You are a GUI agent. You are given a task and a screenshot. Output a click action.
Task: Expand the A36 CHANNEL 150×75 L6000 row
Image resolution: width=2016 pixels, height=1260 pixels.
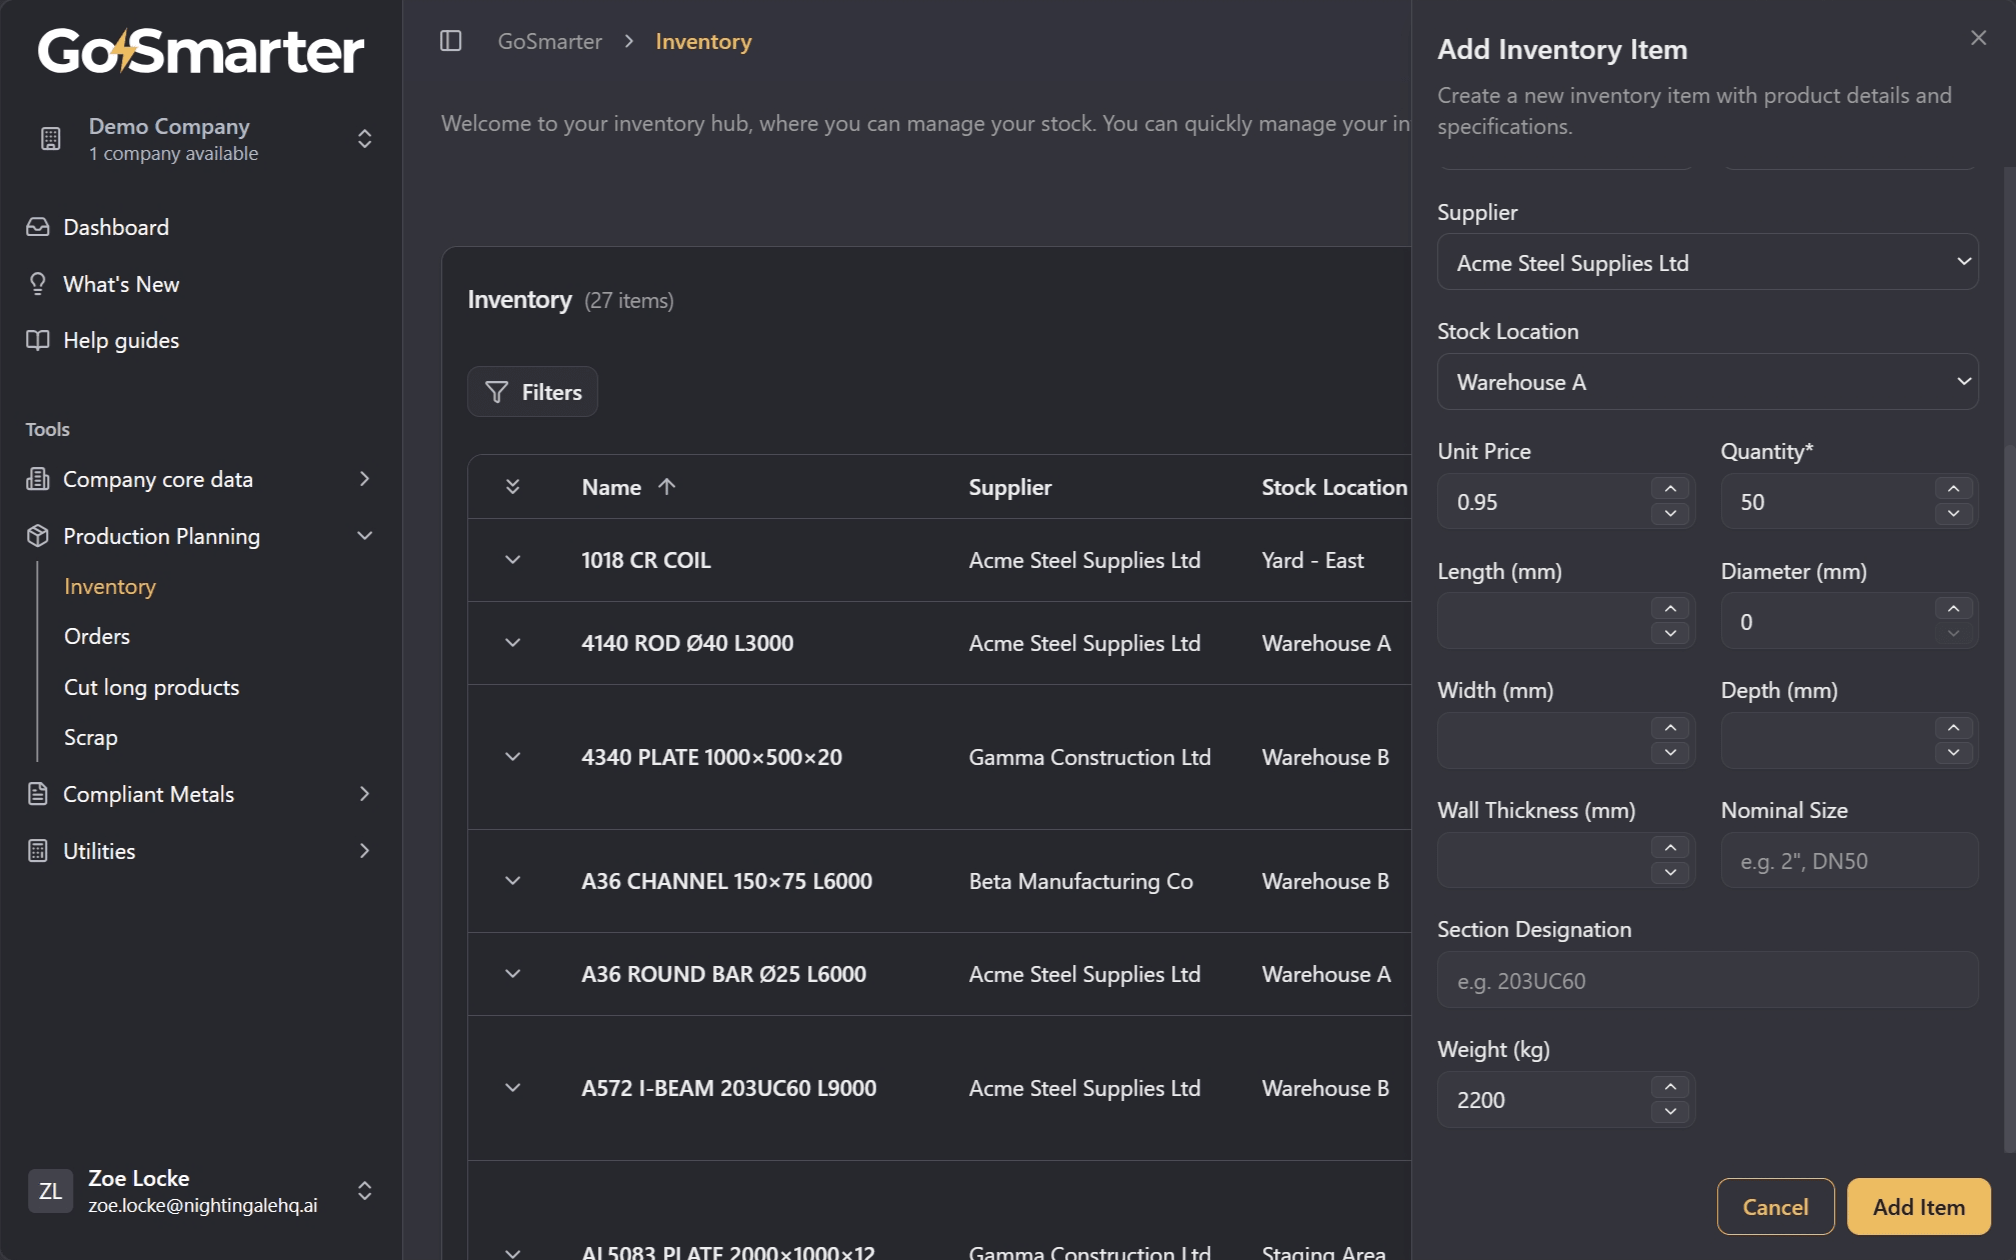[513, 881]
